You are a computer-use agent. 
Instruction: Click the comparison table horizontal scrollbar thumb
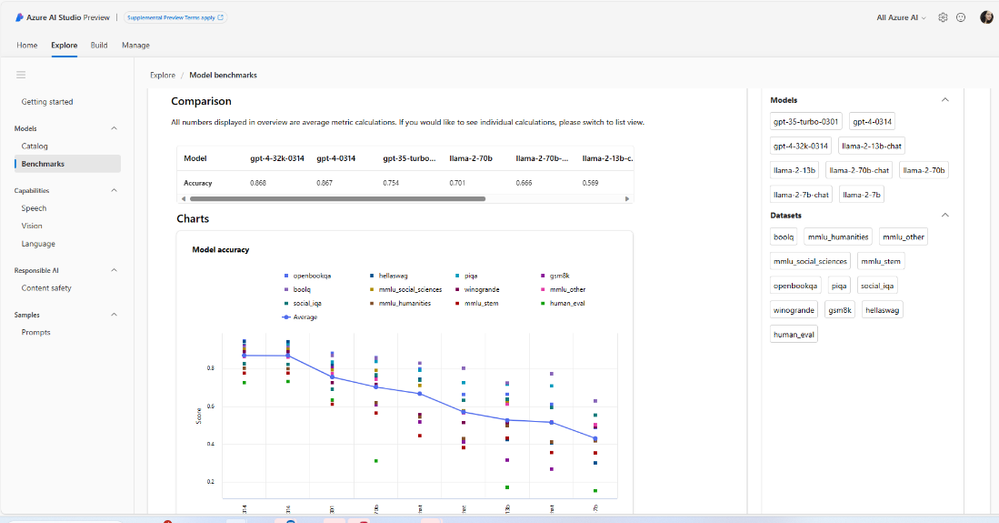click(338, 199)
